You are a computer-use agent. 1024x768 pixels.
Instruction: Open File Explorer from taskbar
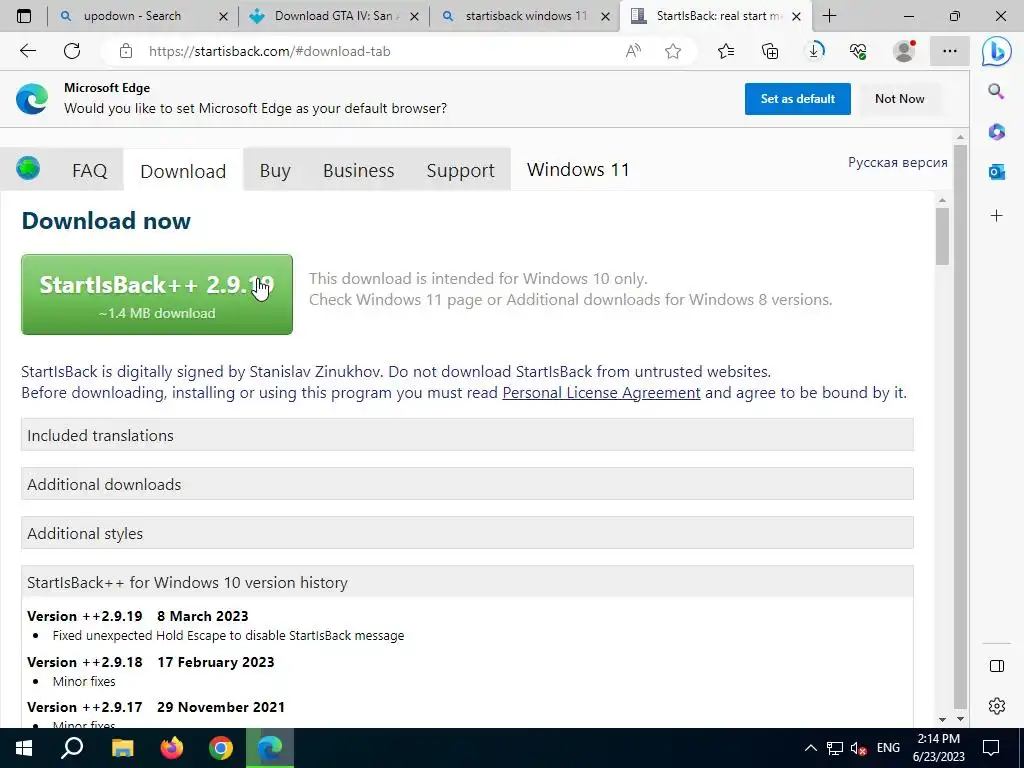(x=122, y=748)
